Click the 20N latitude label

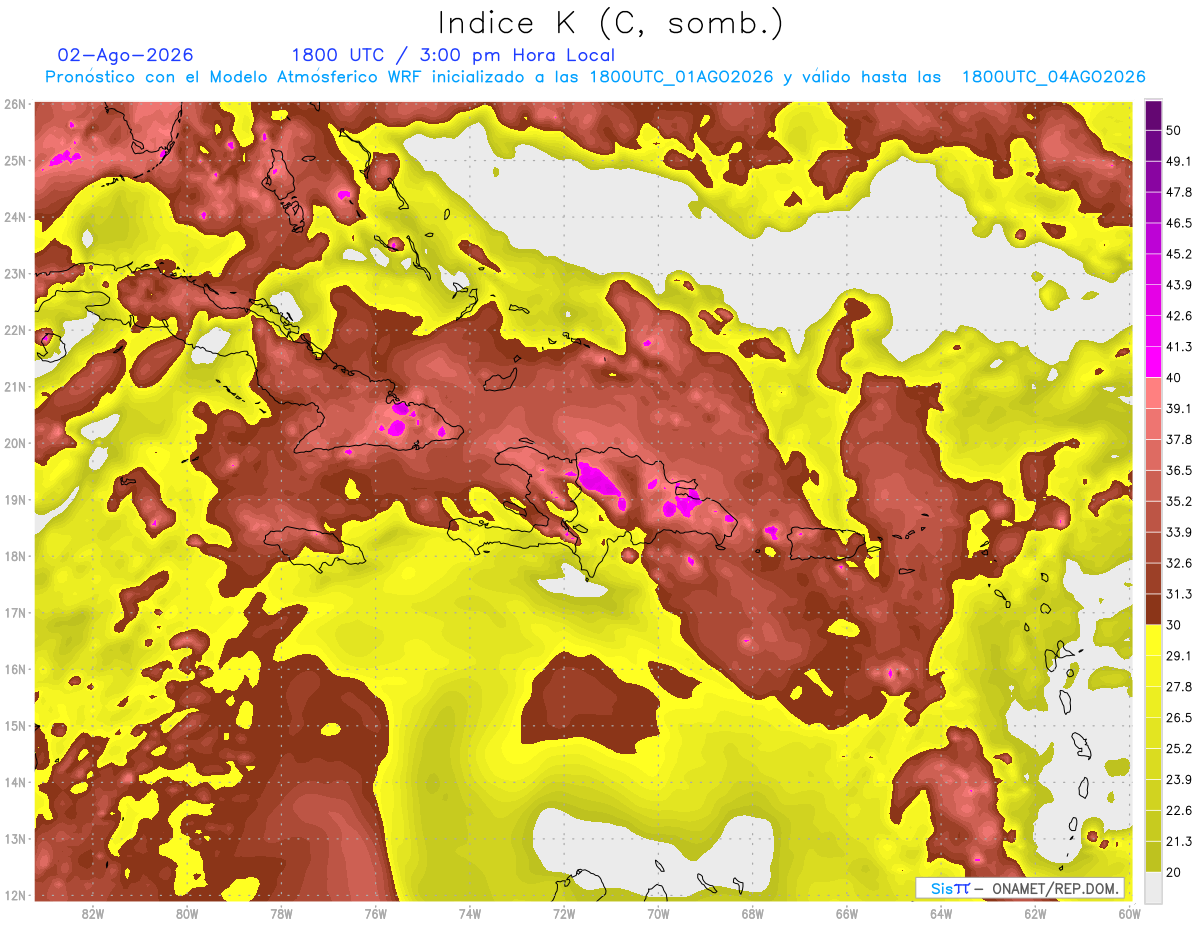pos(14,443)
